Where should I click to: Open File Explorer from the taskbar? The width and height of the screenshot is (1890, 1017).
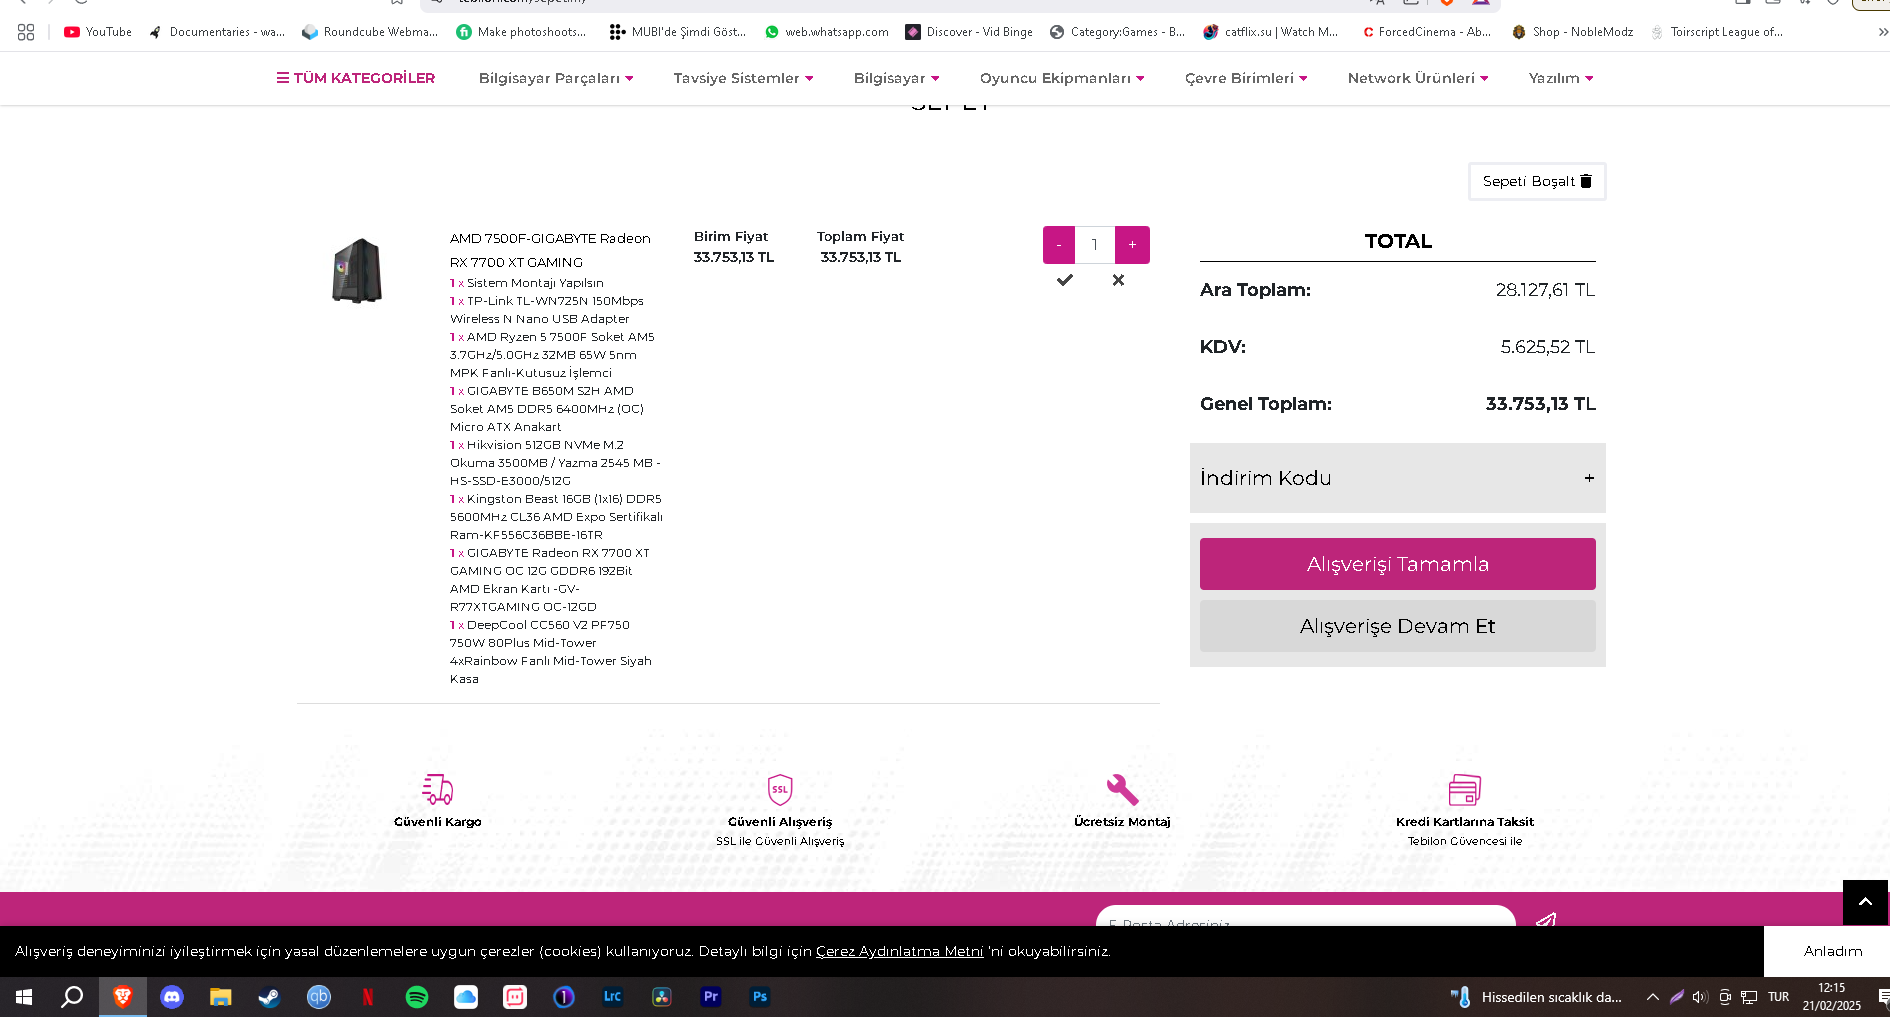point(221,997)
